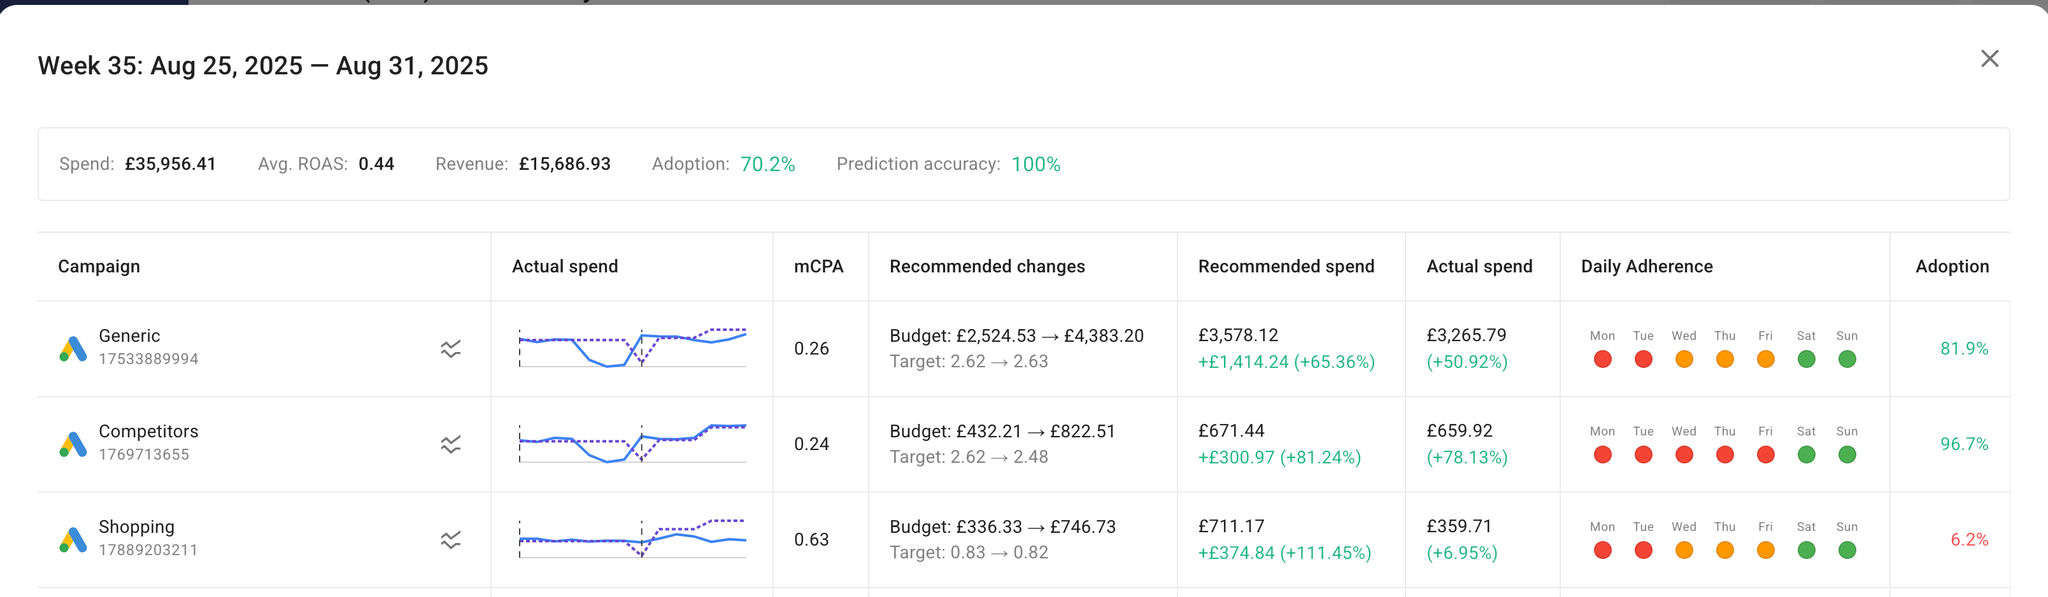Open the Competitors campaign name

point(148,432)
